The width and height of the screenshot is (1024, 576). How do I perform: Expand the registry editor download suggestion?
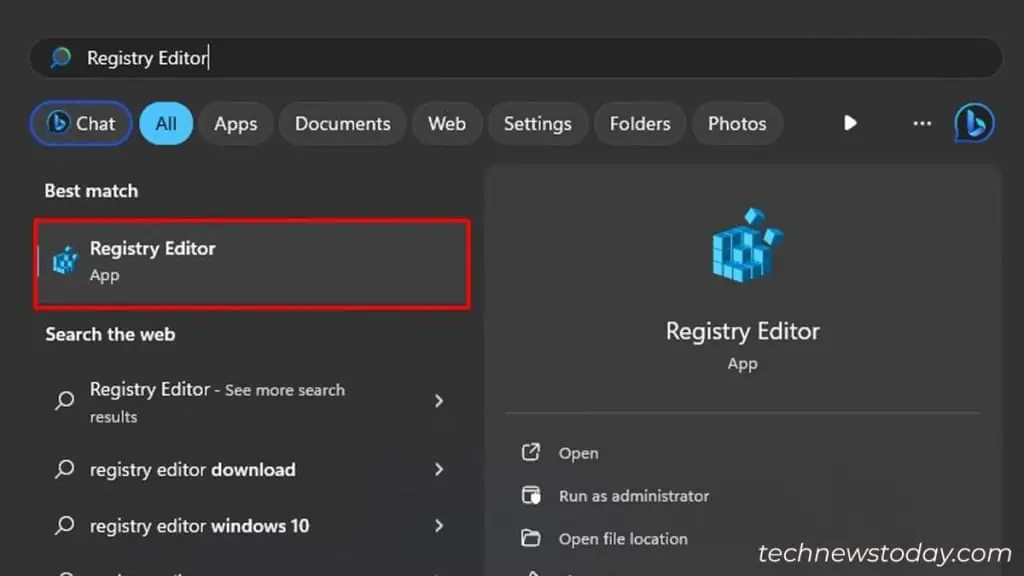(x=440, y=469)
